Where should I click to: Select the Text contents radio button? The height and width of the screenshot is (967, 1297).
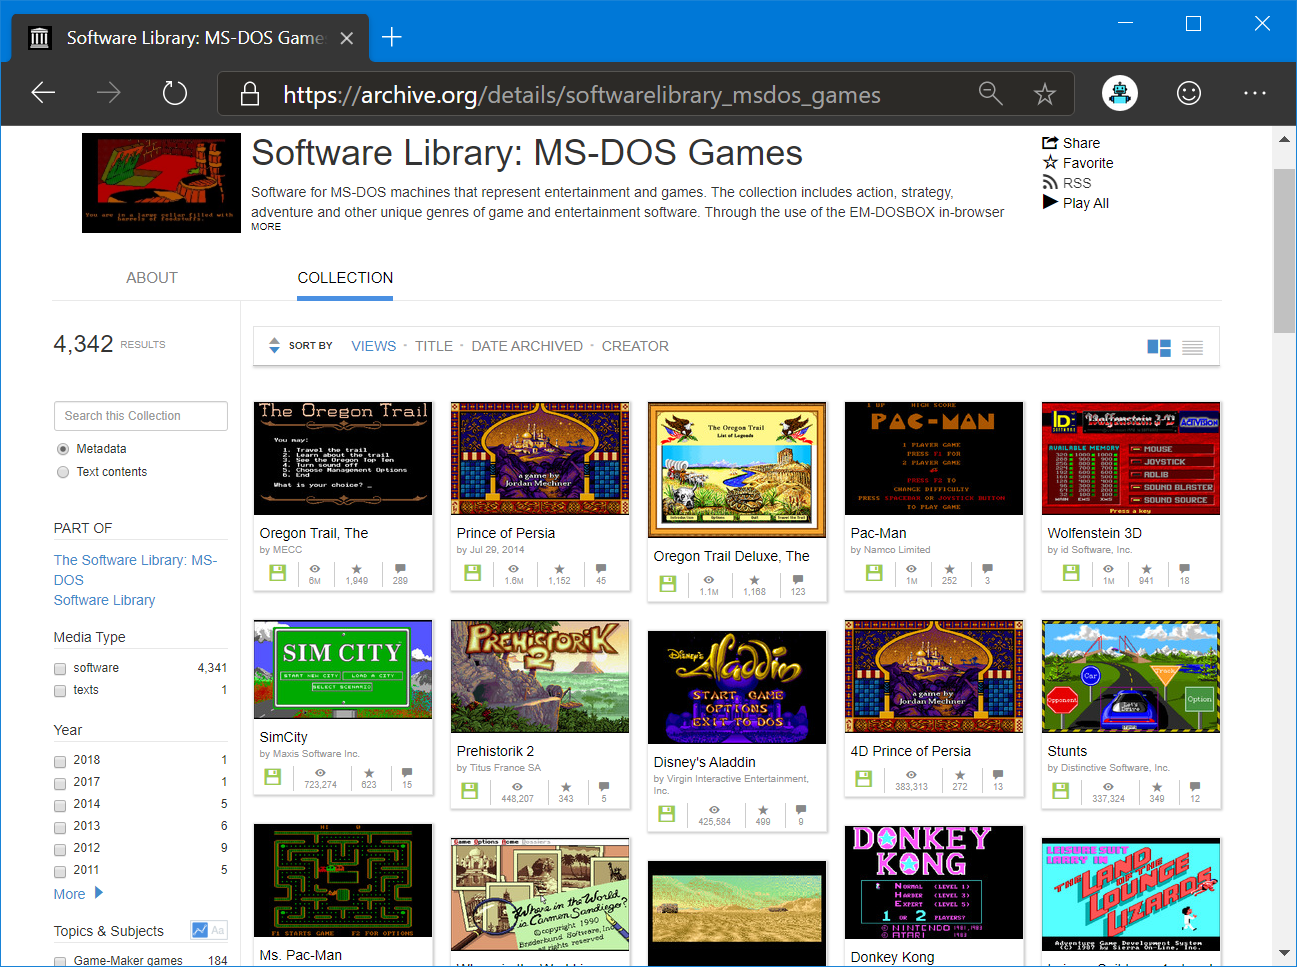tap(63, 472)
